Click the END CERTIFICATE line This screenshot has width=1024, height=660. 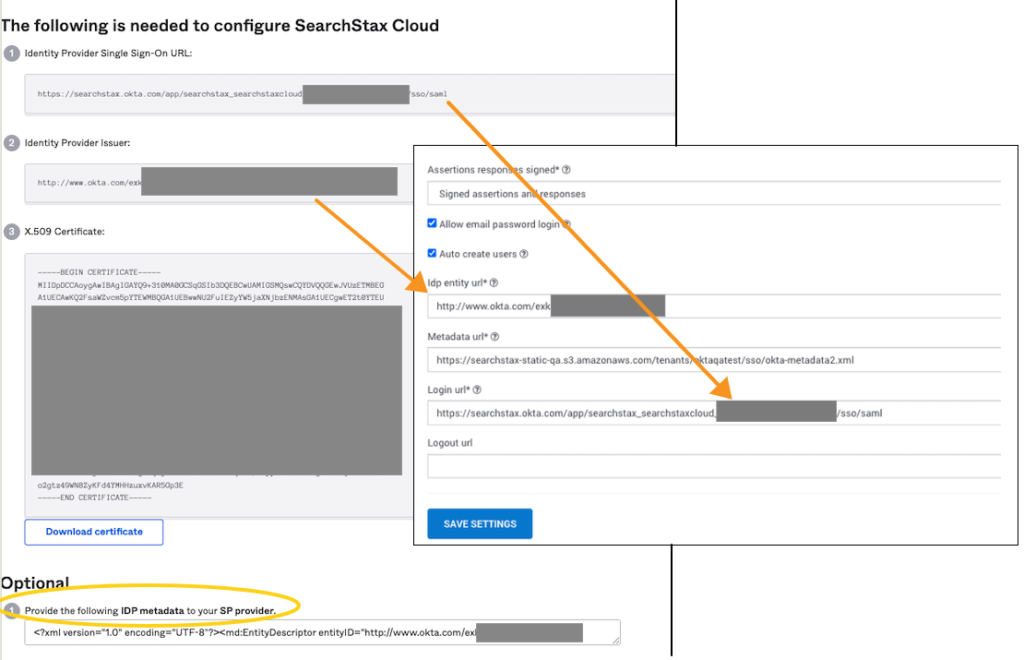click(x=94, y=497)
